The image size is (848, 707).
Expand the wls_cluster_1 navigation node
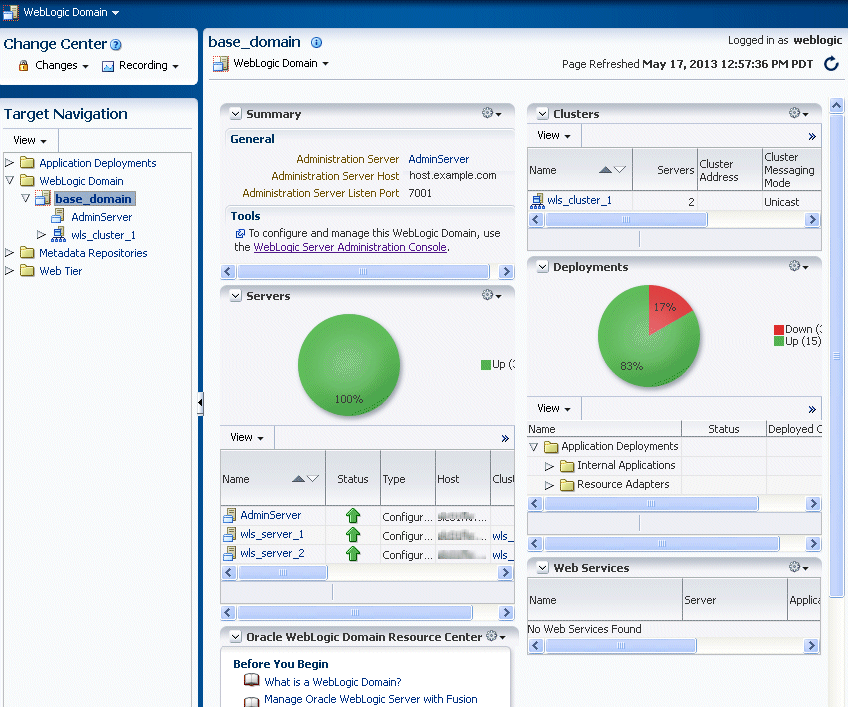[42, 234]
